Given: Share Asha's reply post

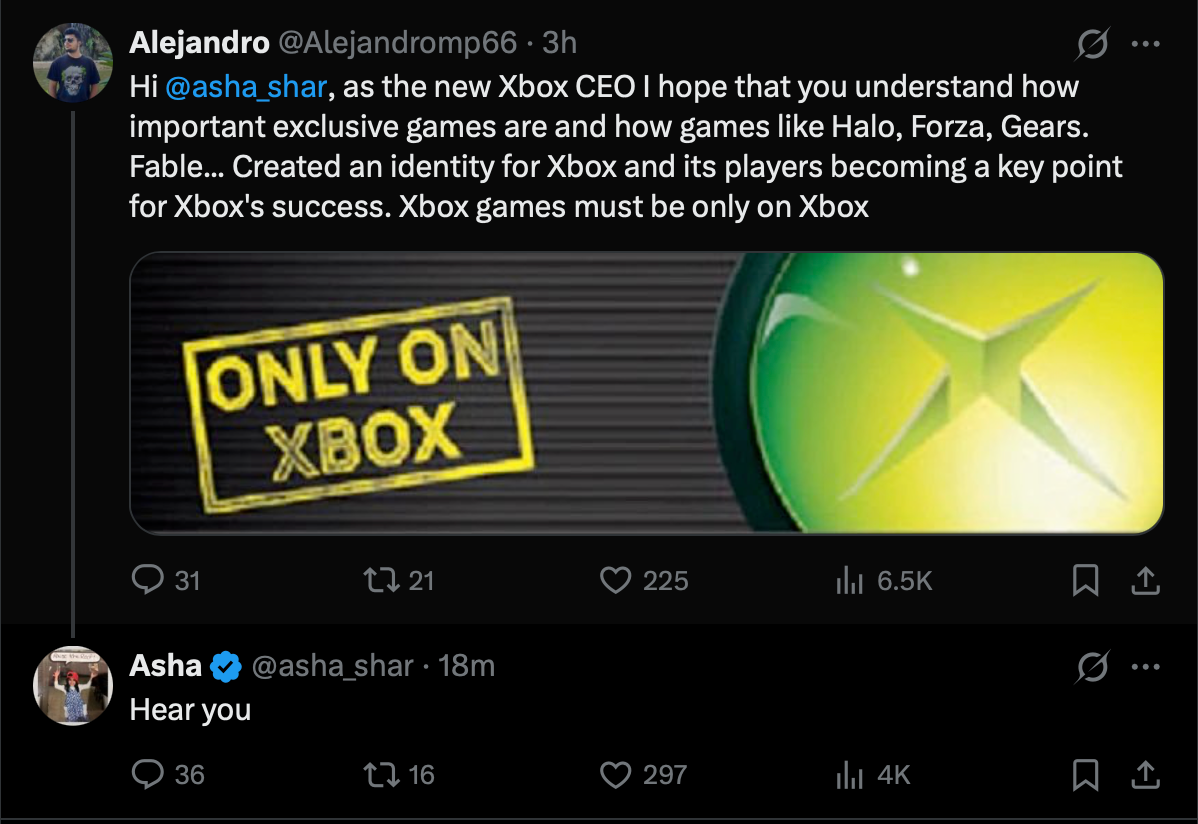Looking at the screenshot, I should 1145,774.
